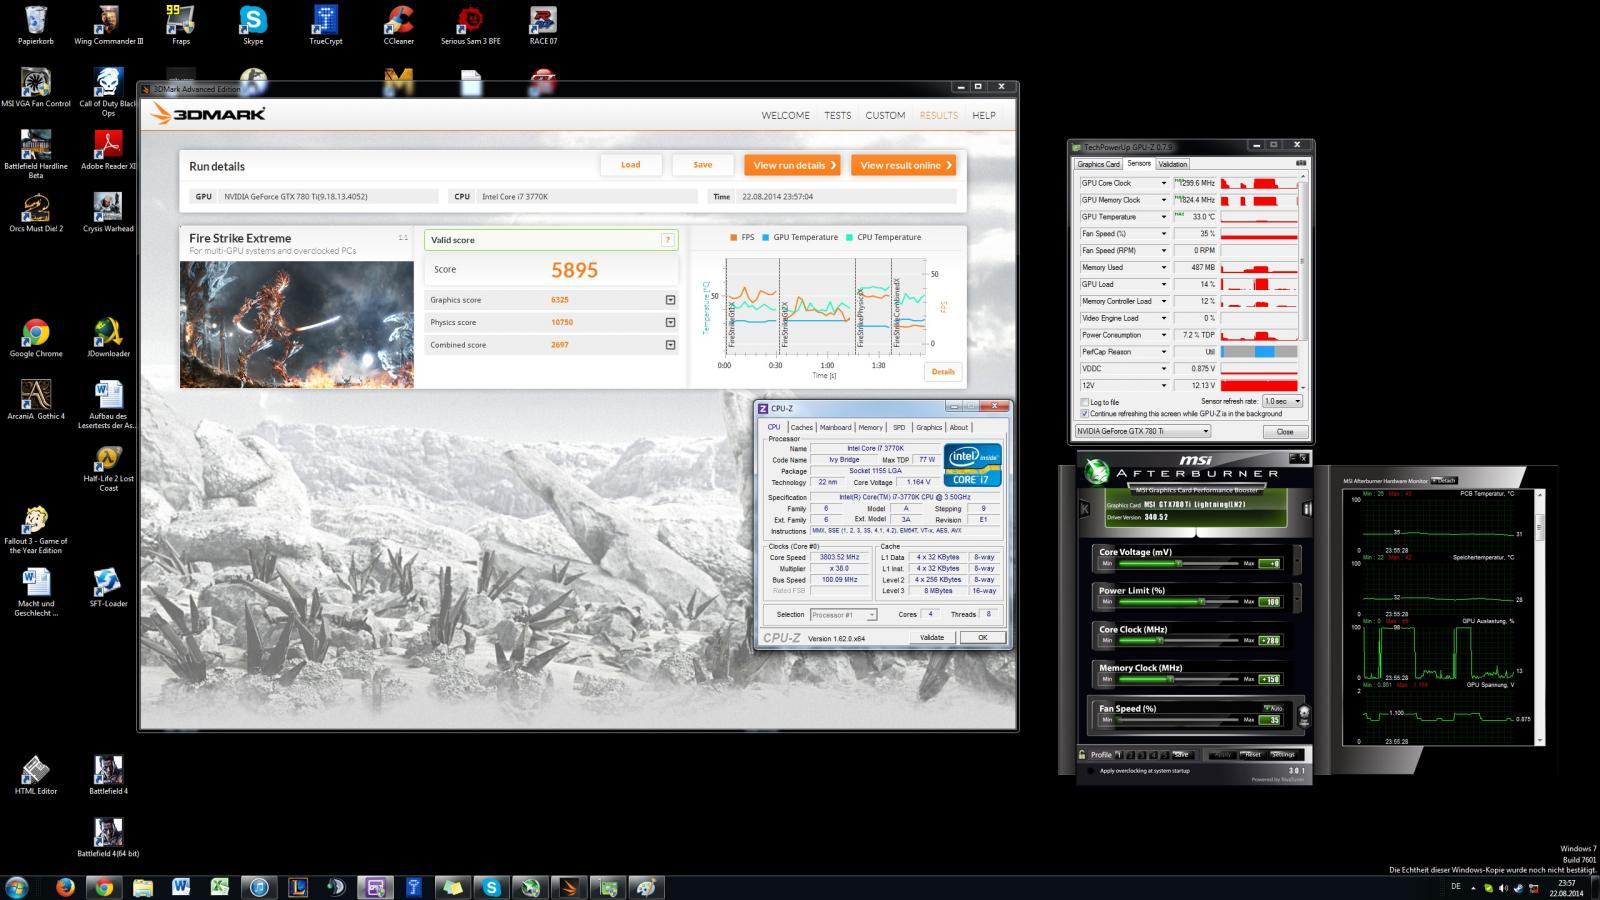The width and height of the screenshot is (1600, 900).
Task: Expand Physics score details in 3DMark
Action: tap(670, 322)
